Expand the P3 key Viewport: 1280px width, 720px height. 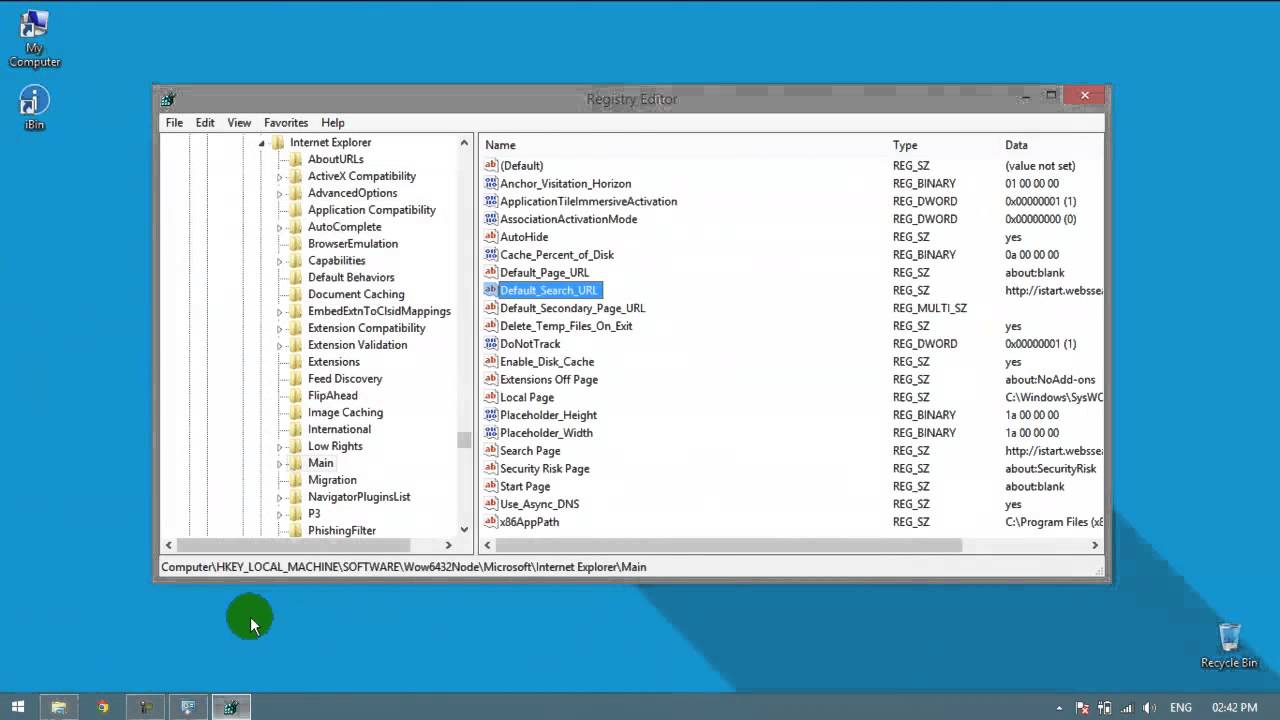point(280,515)
